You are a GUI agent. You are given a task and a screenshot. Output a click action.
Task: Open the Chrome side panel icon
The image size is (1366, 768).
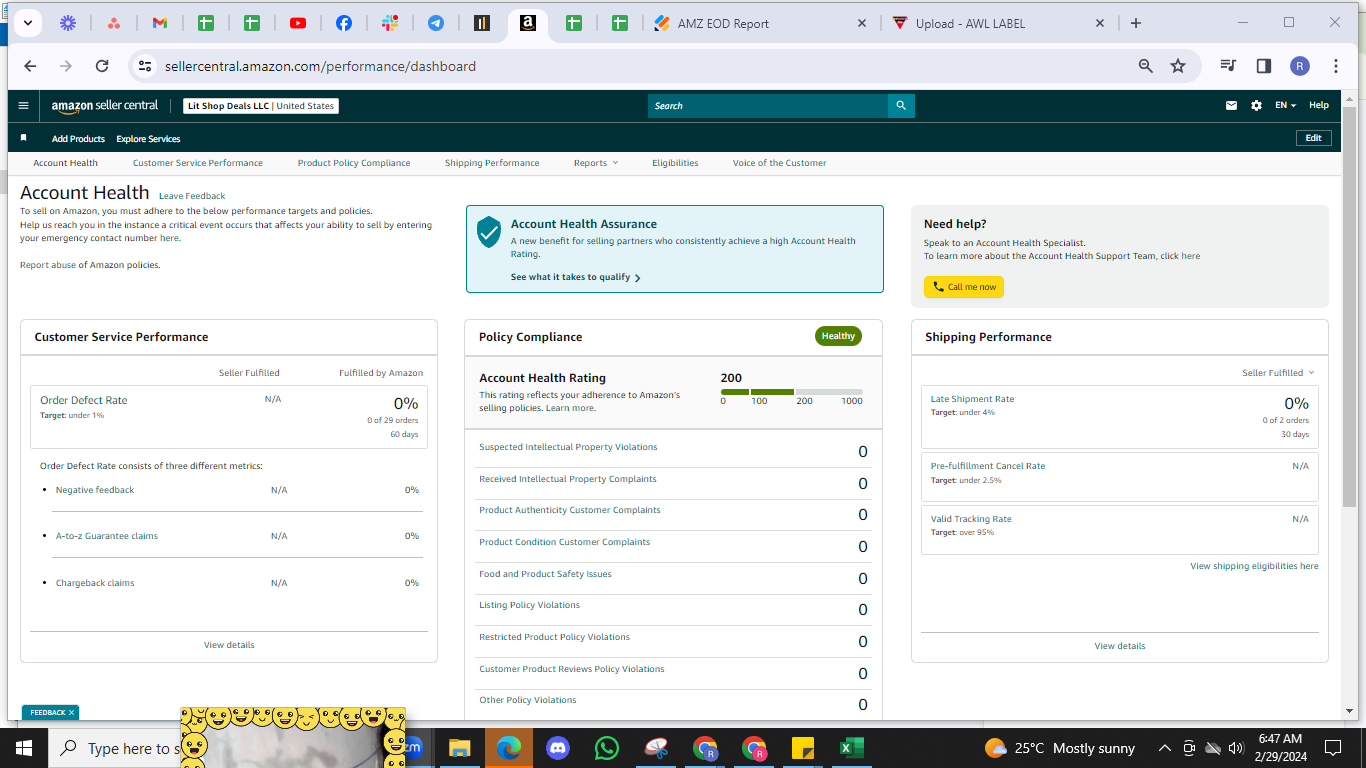pyautogui.click(x=1264, y=66)
